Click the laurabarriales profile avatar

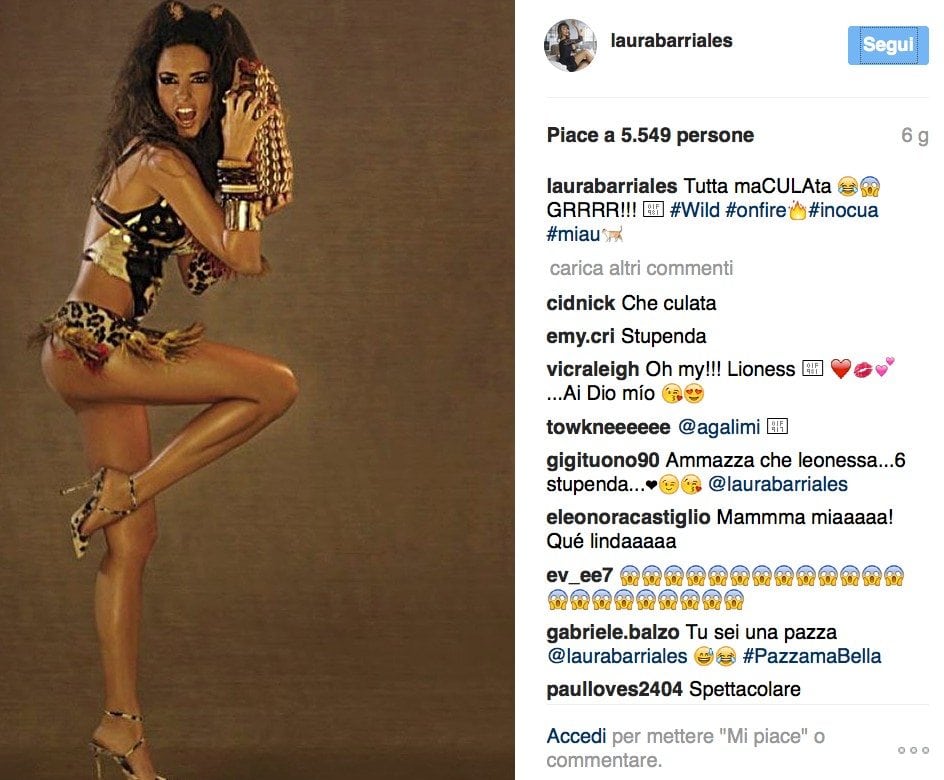point(571,45)
